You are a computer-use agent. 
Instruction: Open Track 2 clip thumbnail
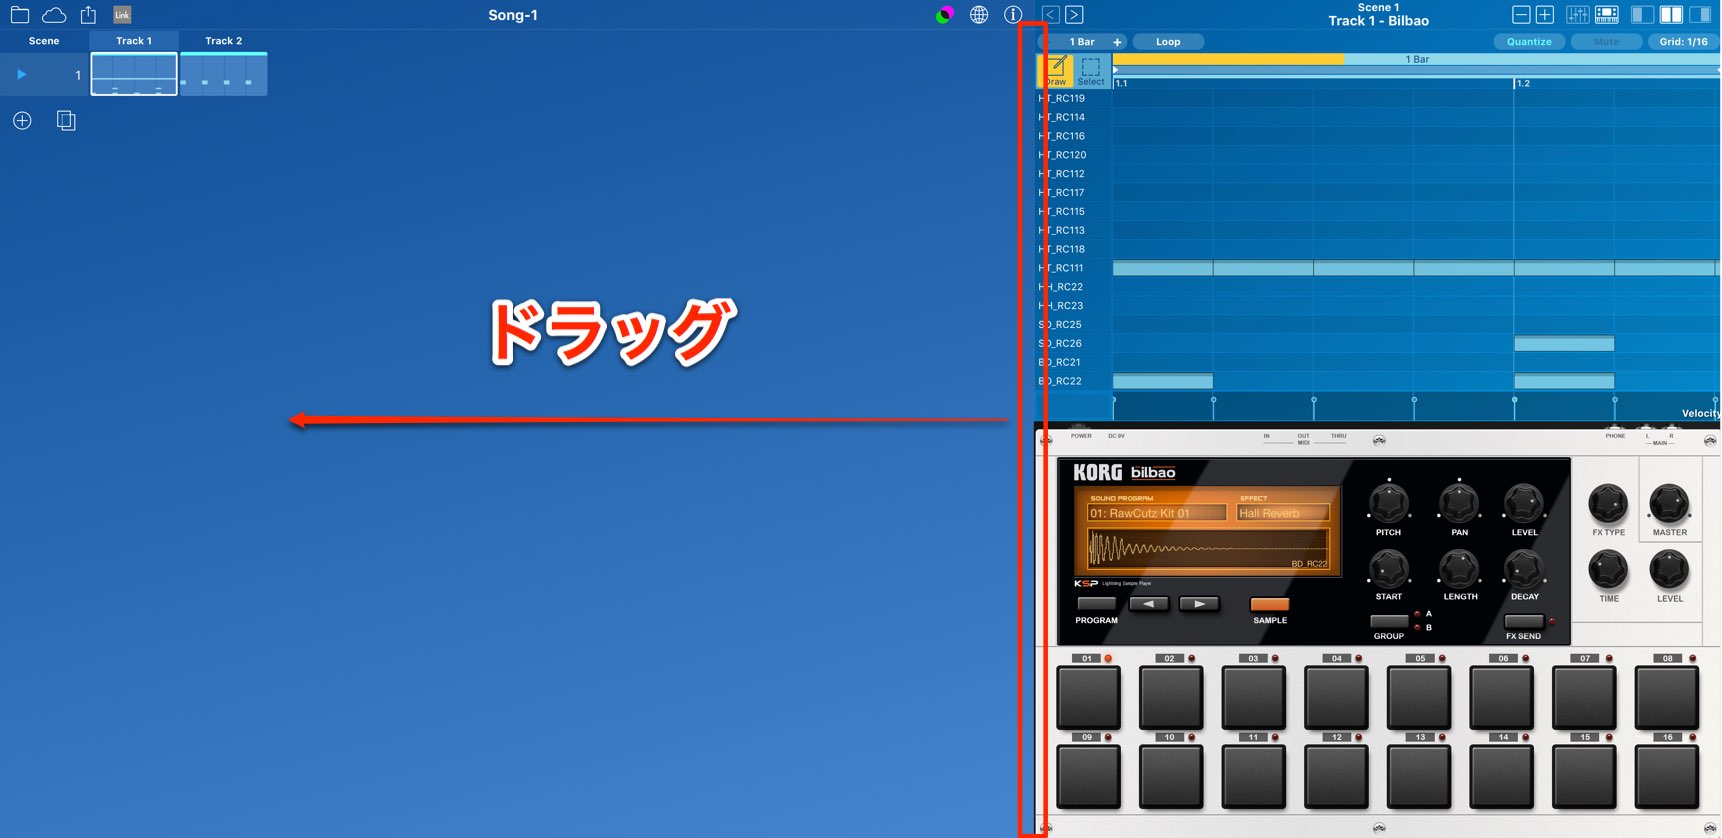[x=224, y=75]
